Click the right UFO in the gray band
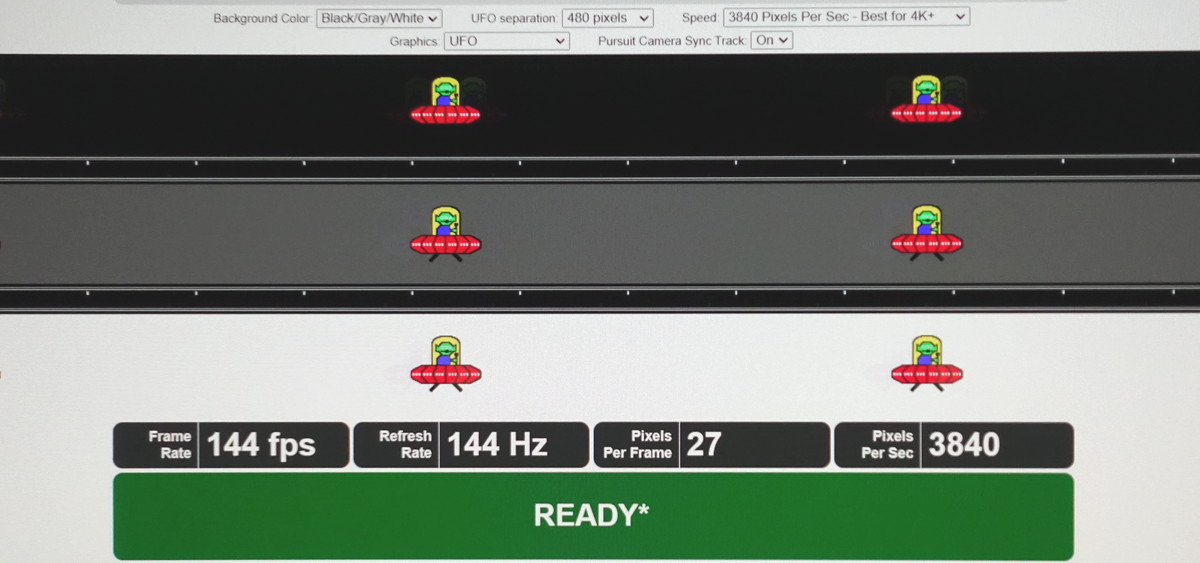This screenshot has width=1200, height=563. [926, 233]
